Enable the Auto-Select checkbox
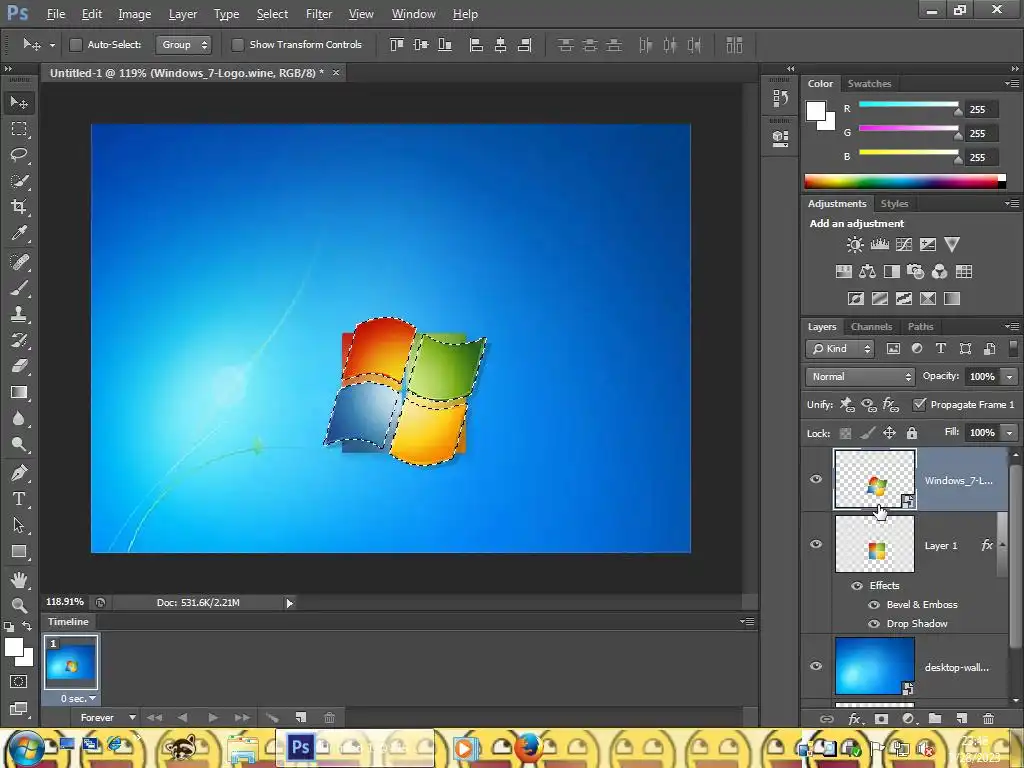The height and width of the screenshot is (768, 1024). pos(76,44)
